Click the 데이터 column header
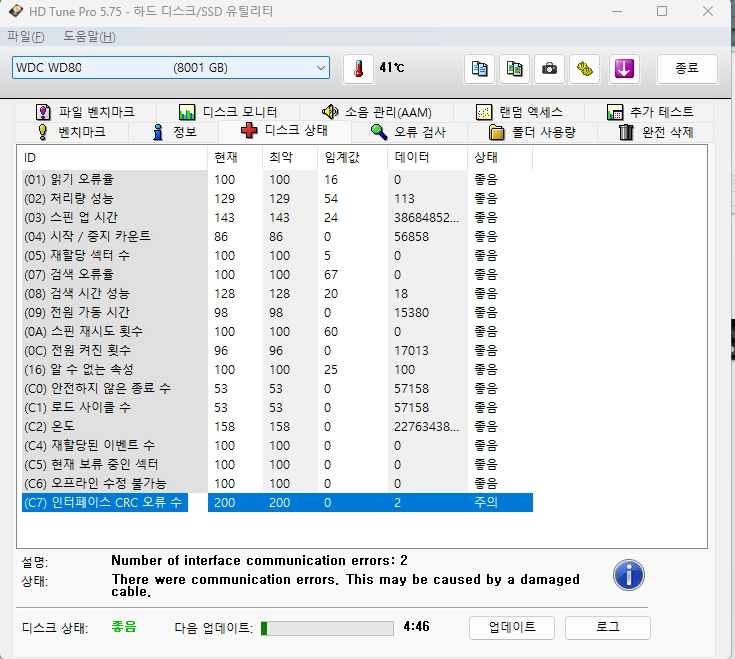Screen dimensions: 735x659 428,157
